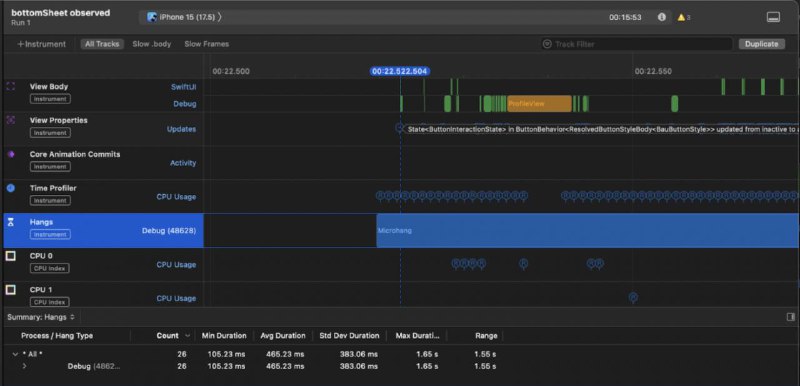Add a new instrument with +Instrument
This screenshot has height=386, width=800.
(41, 44)
